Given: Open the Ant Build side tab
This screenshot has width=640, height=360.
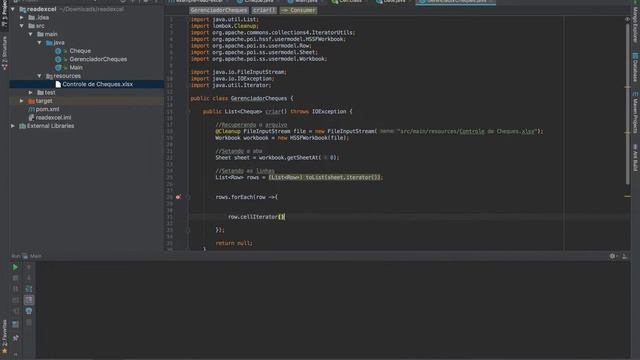Looking at the screenshot, I should coord(635,157).
